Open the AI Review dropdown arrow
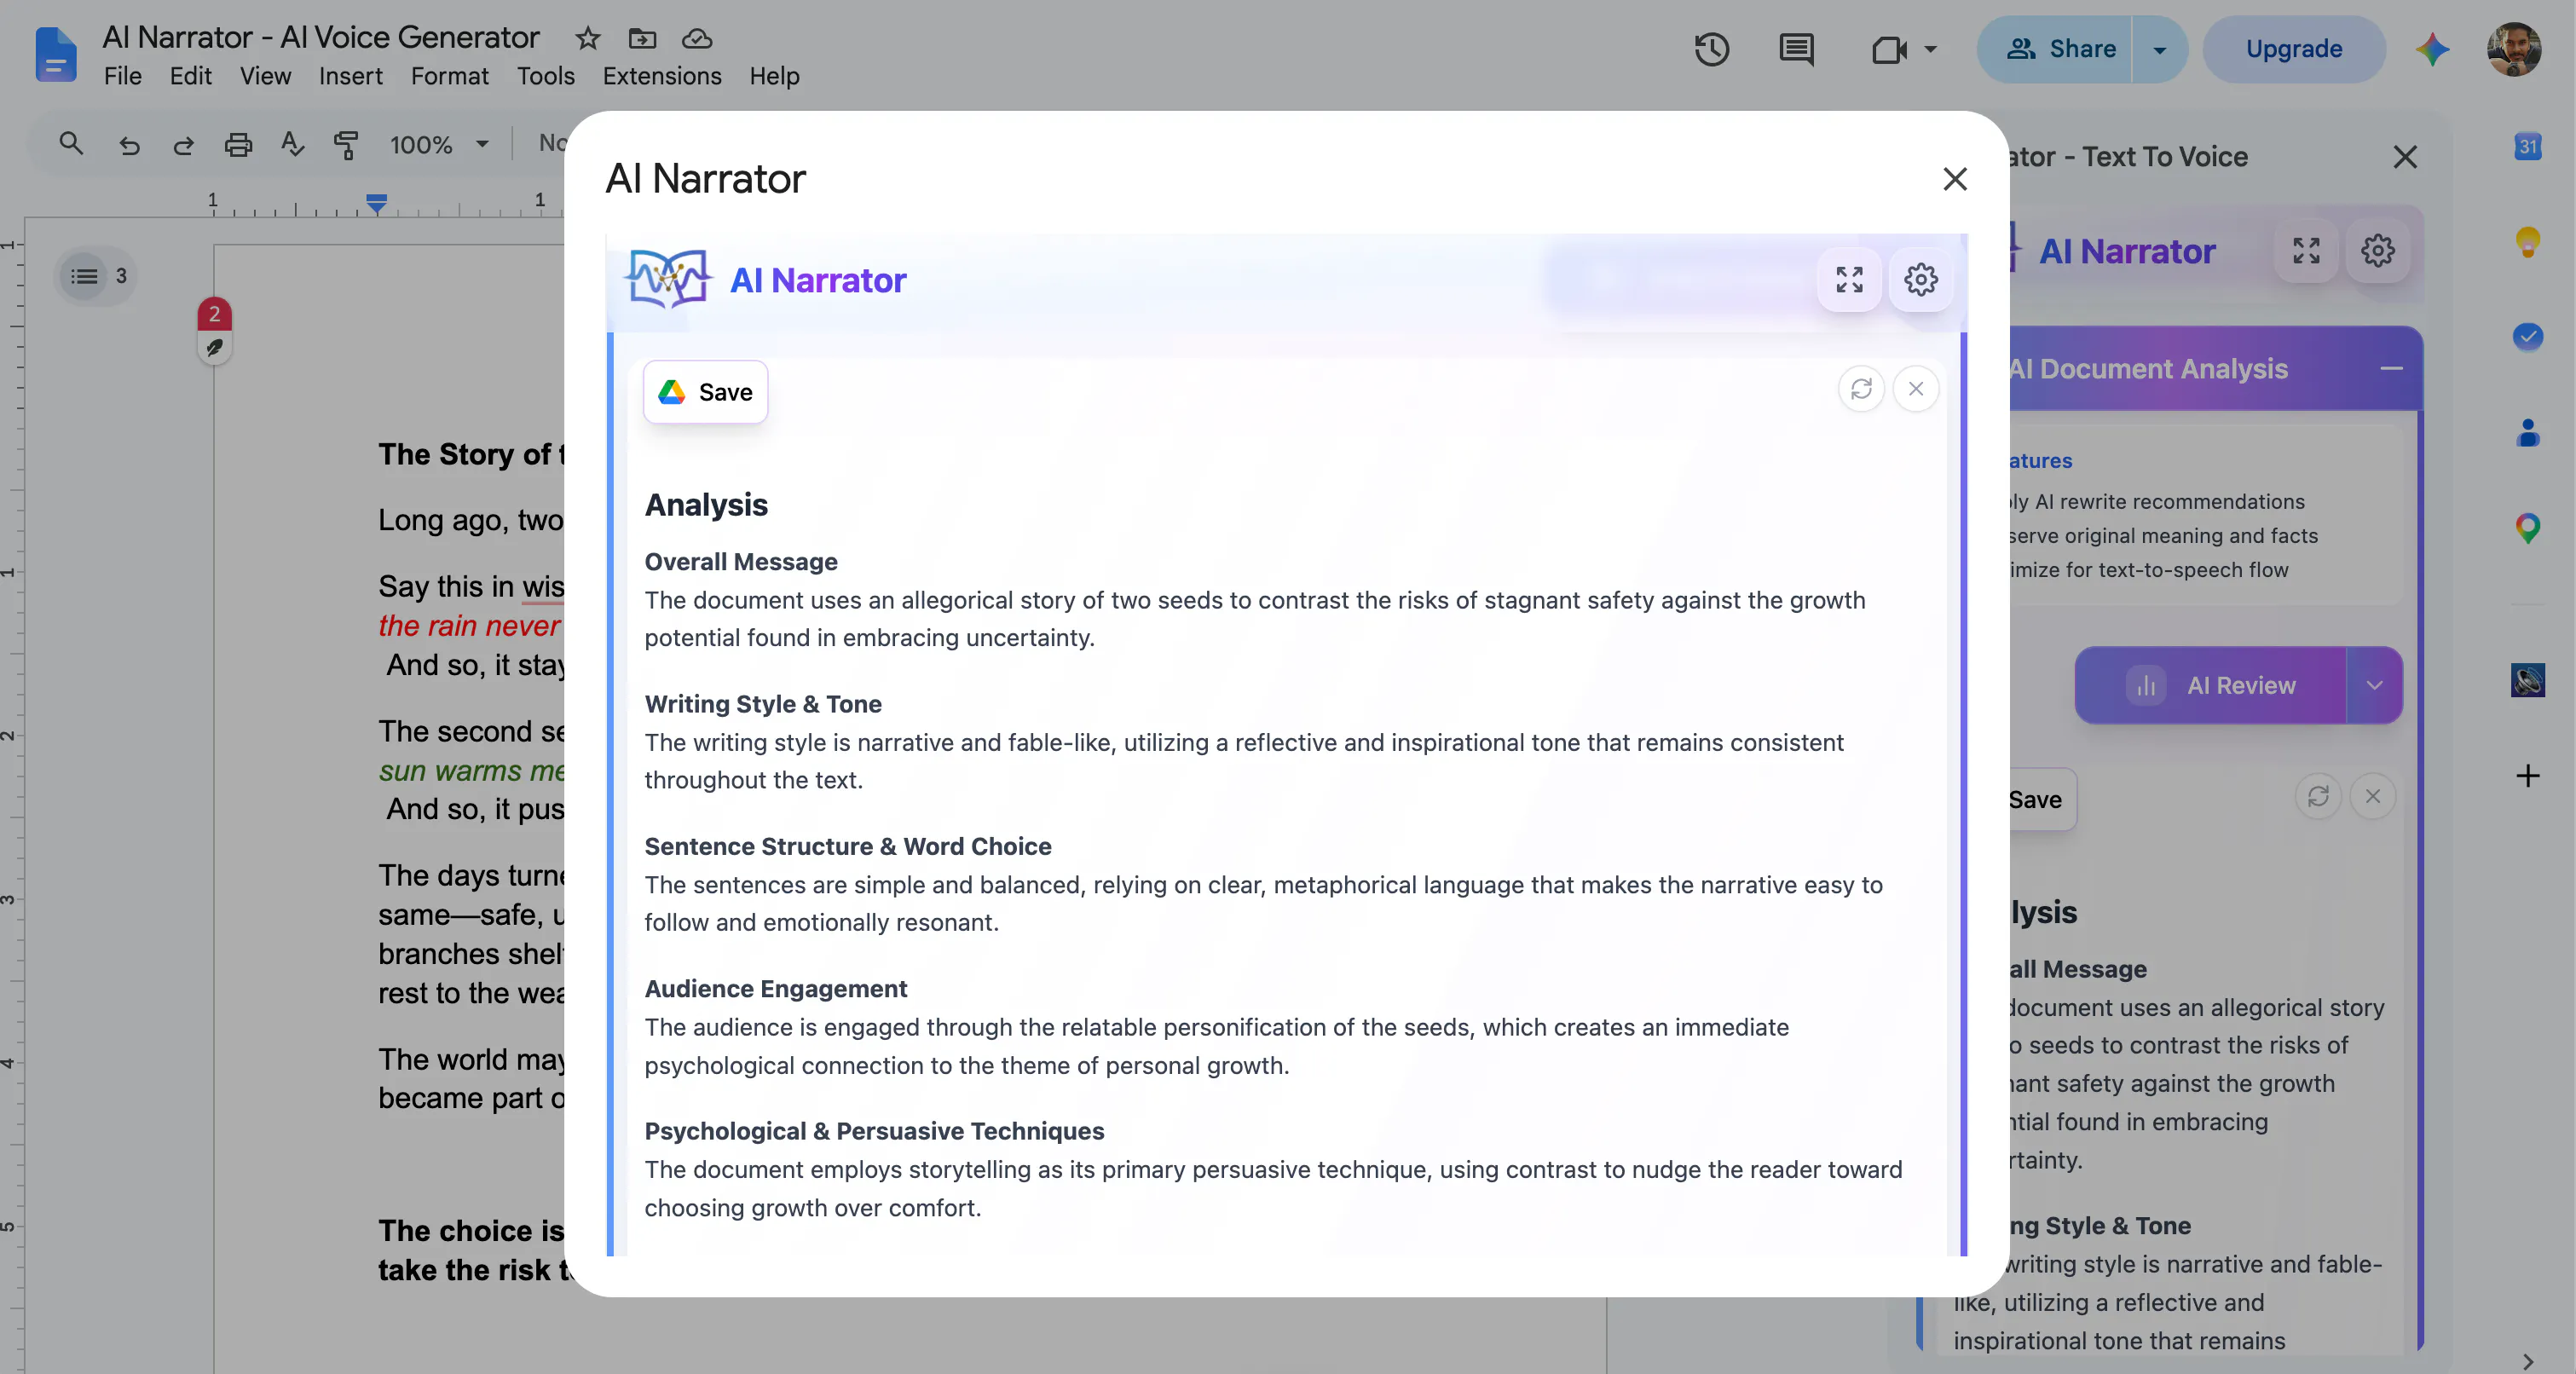 [x=2375, y=685]
